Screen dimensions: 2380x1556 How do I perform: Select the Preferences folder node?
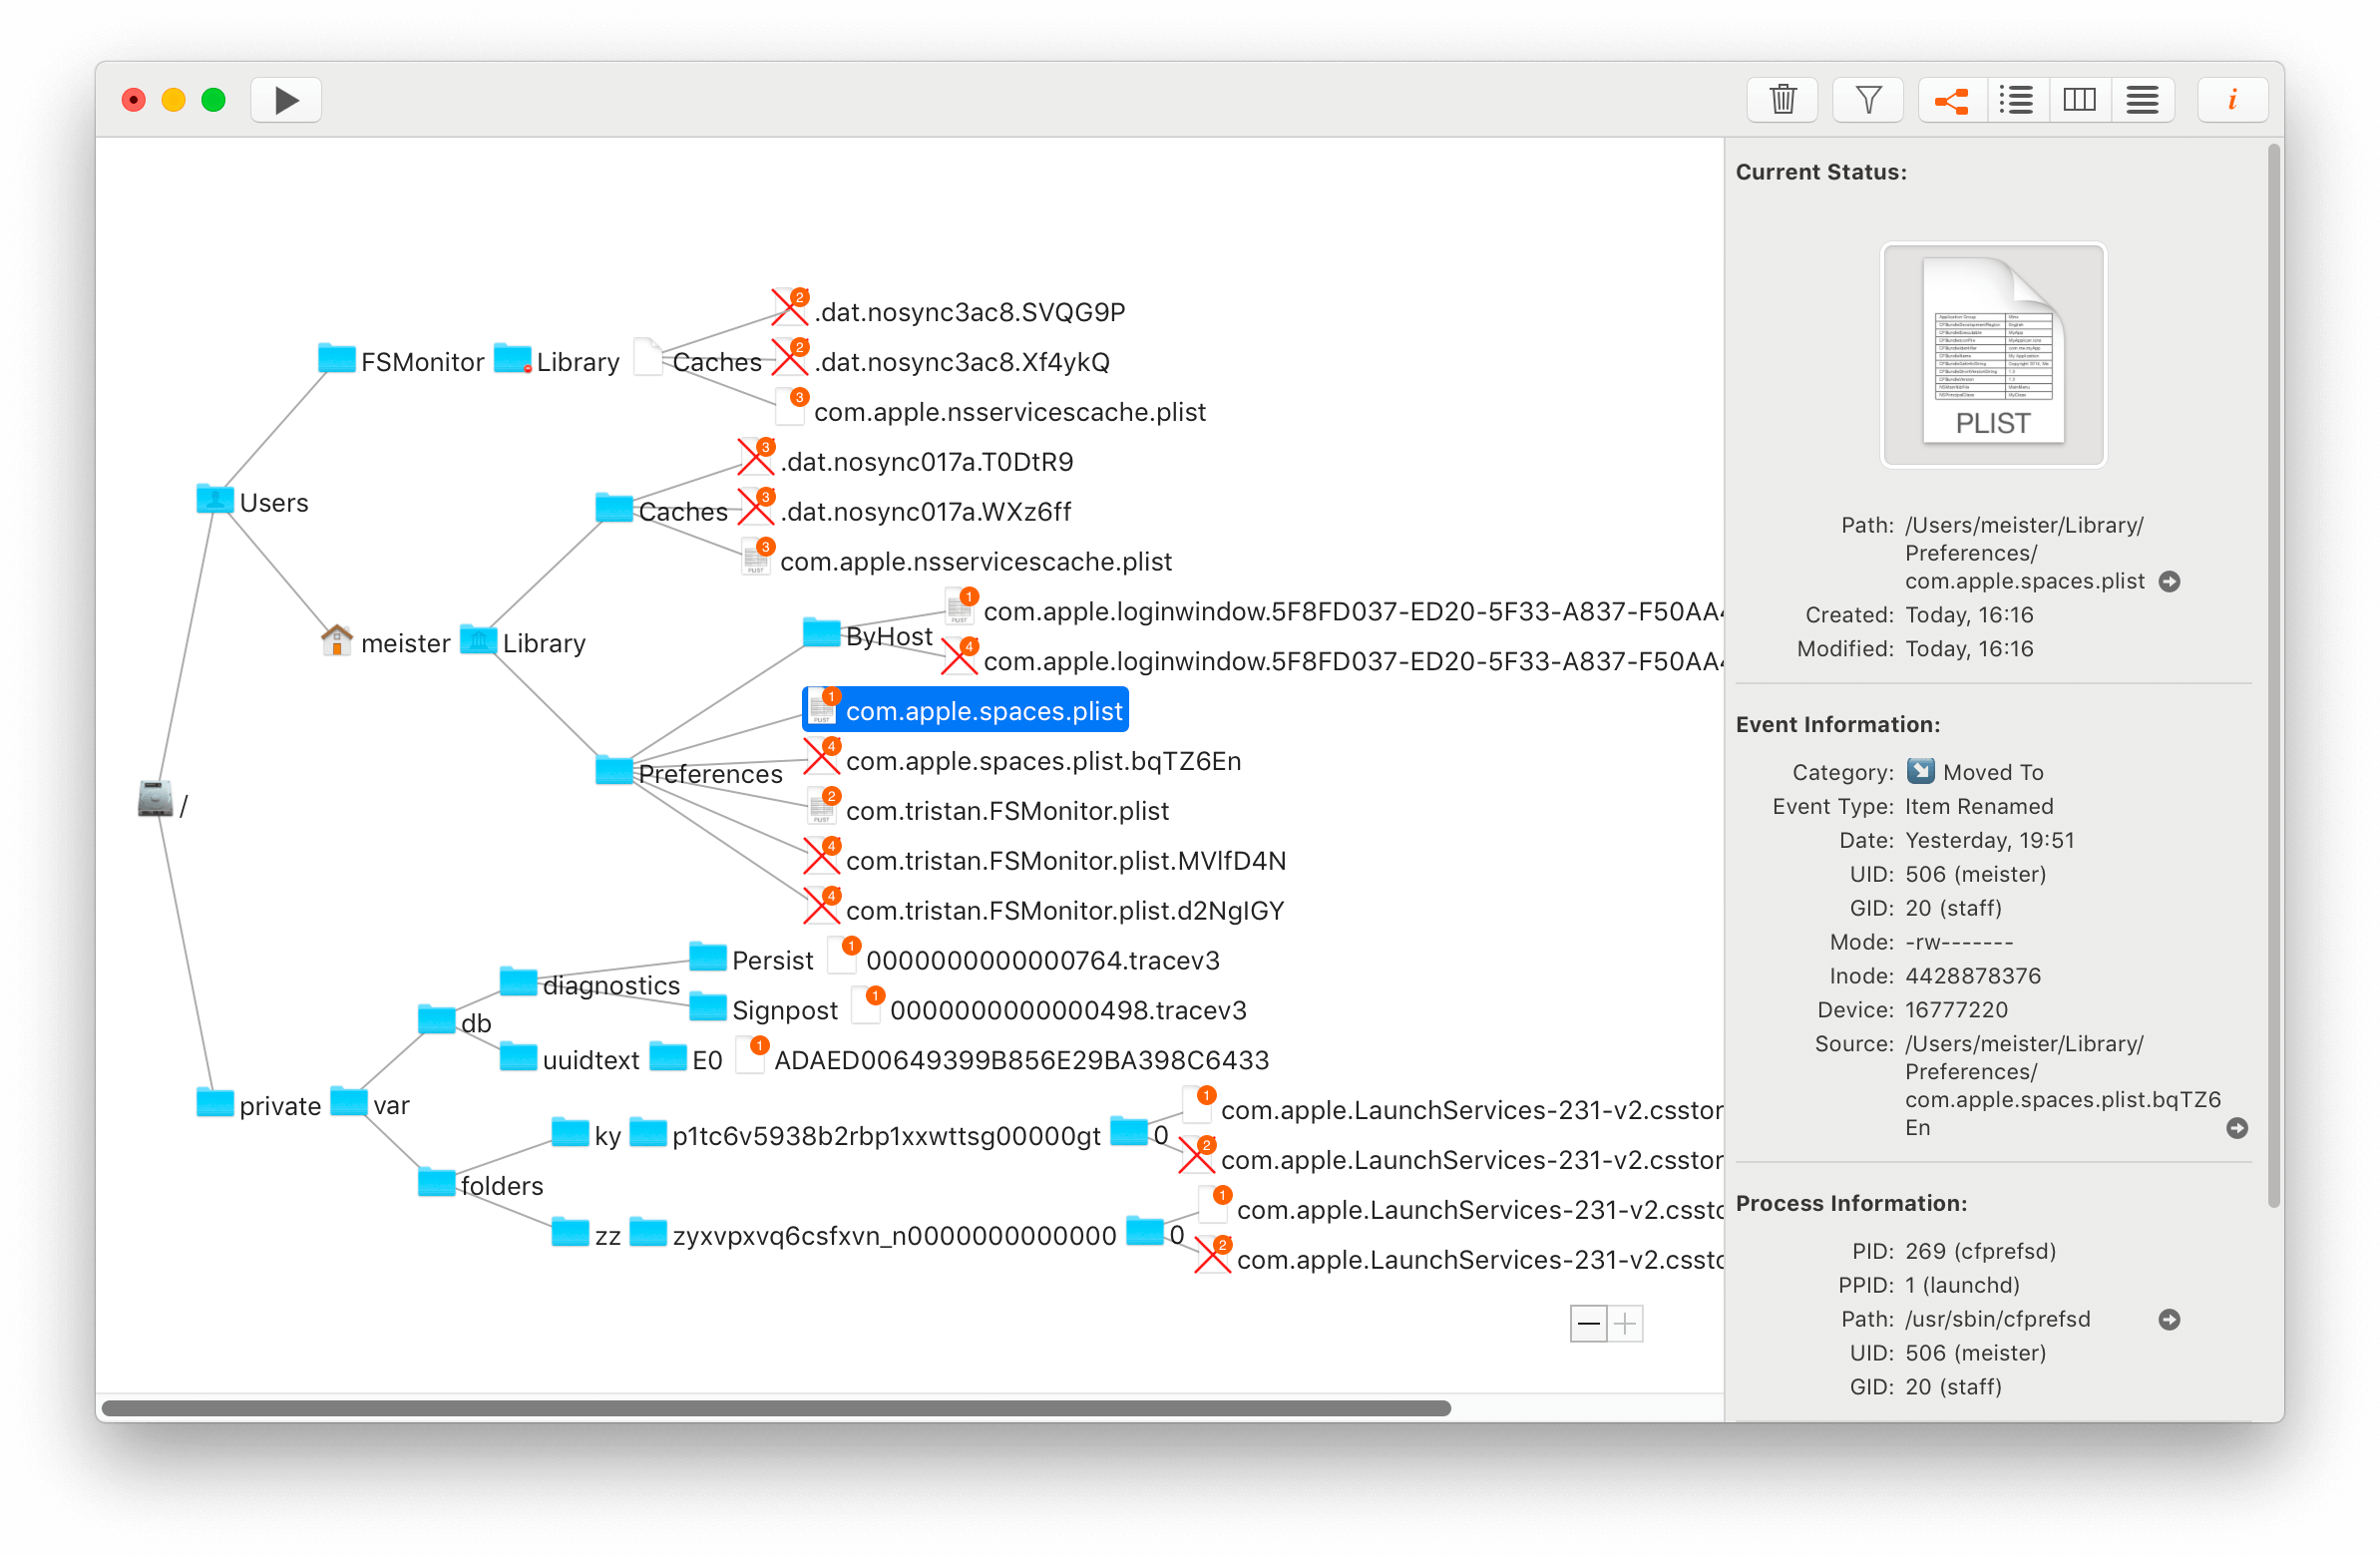click(709, 773)
